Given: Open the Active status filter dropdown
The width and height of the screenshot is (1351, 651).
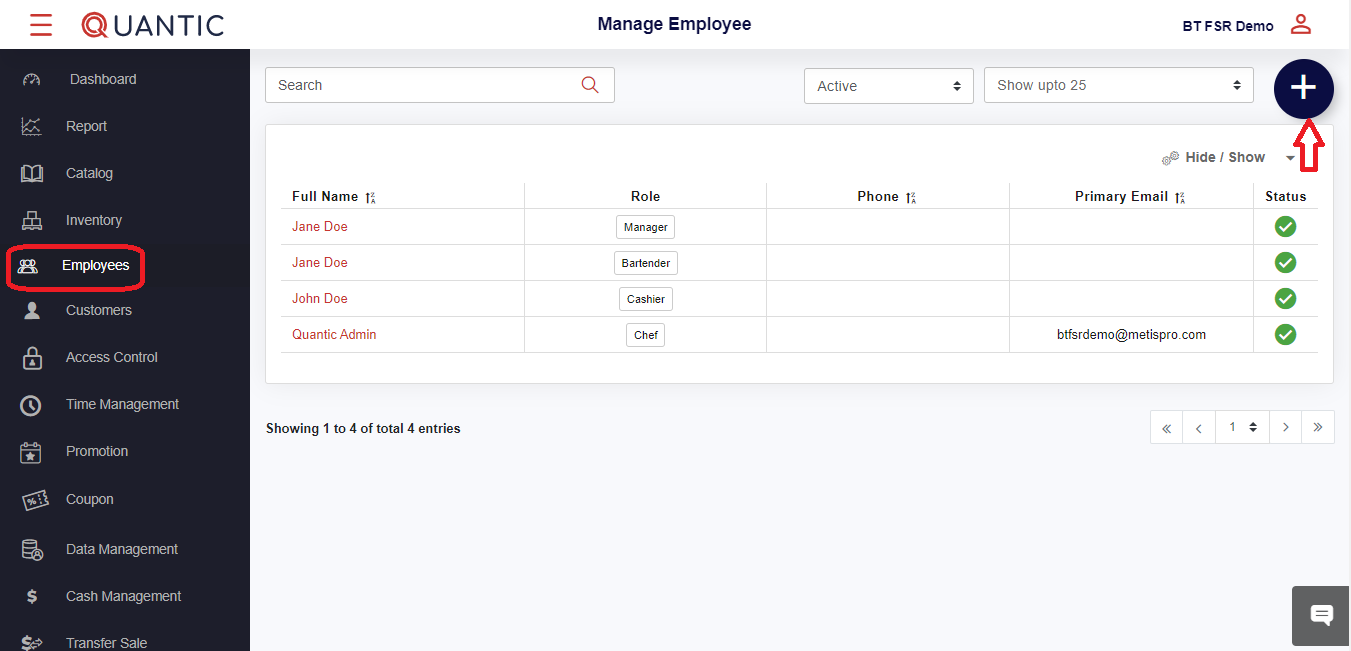Looking at the screenshot, I should pos(887,85).
